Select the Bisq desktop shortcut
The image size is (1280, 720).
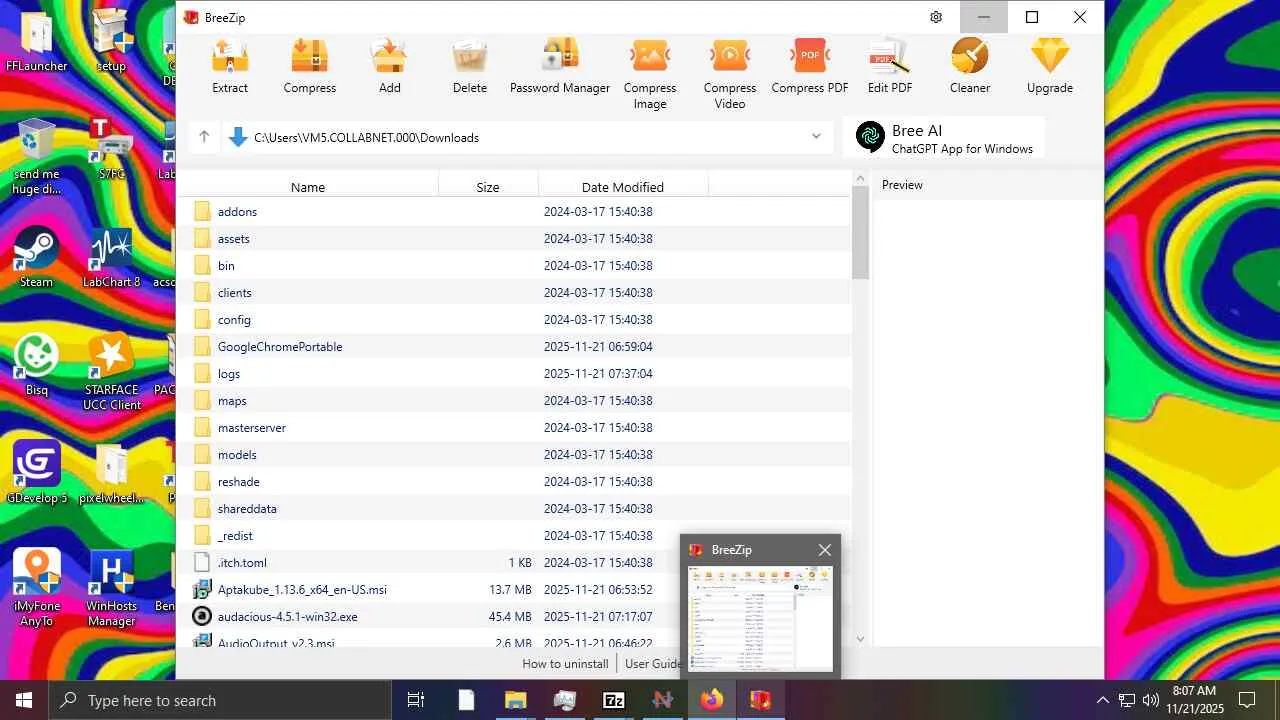tap(37, 364)
